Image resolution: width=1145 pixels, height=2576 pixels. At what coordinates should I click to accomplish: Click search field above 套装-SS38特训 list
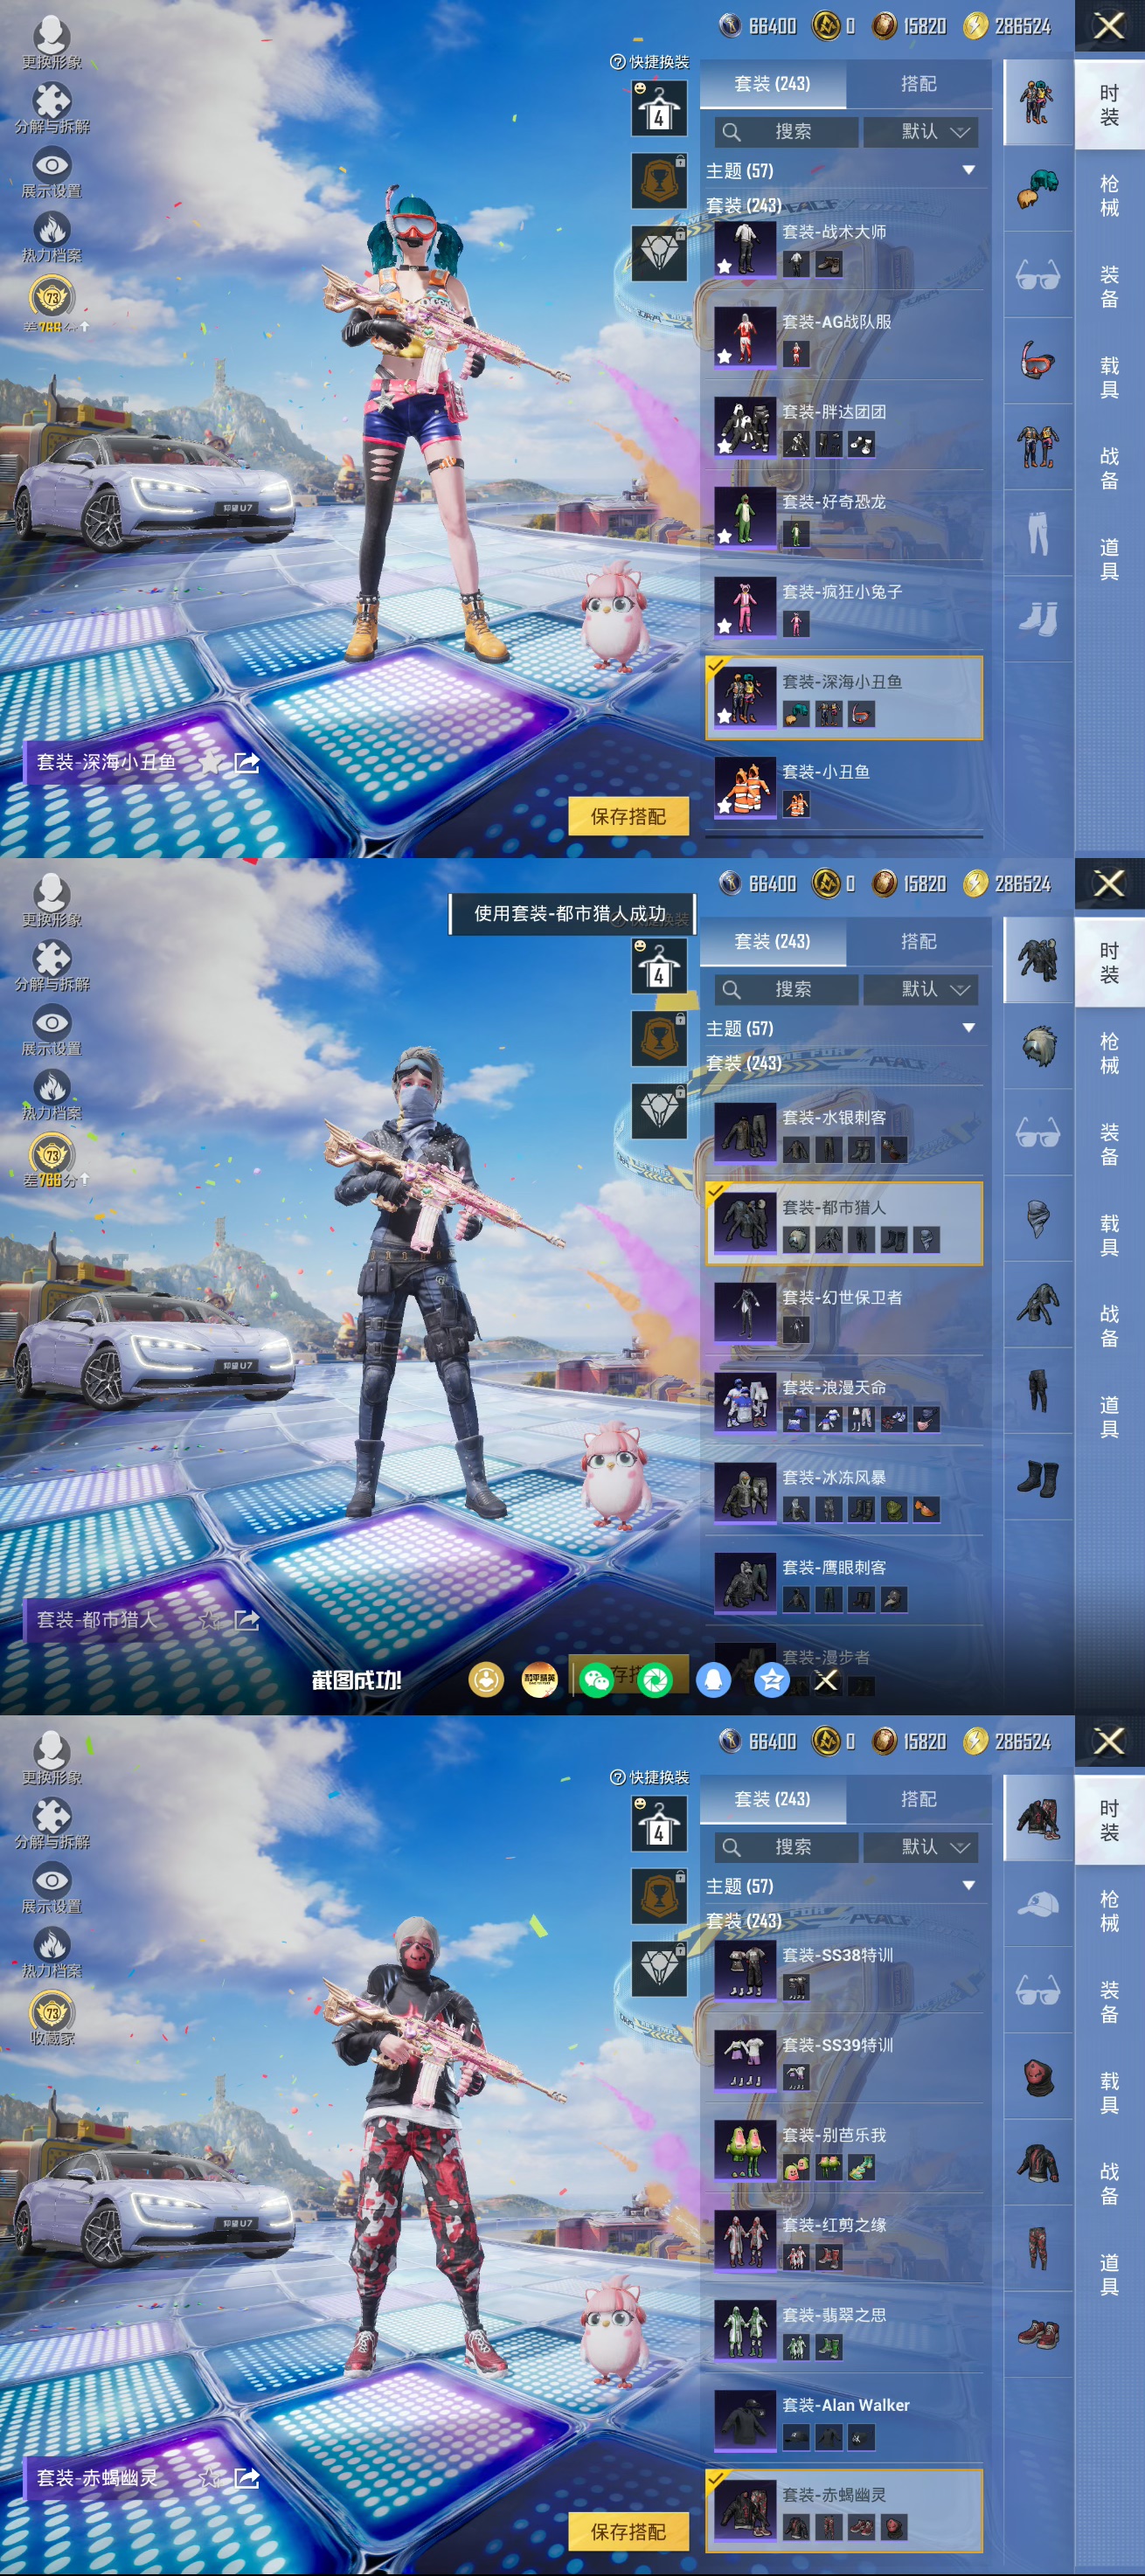click(787, 1847)
